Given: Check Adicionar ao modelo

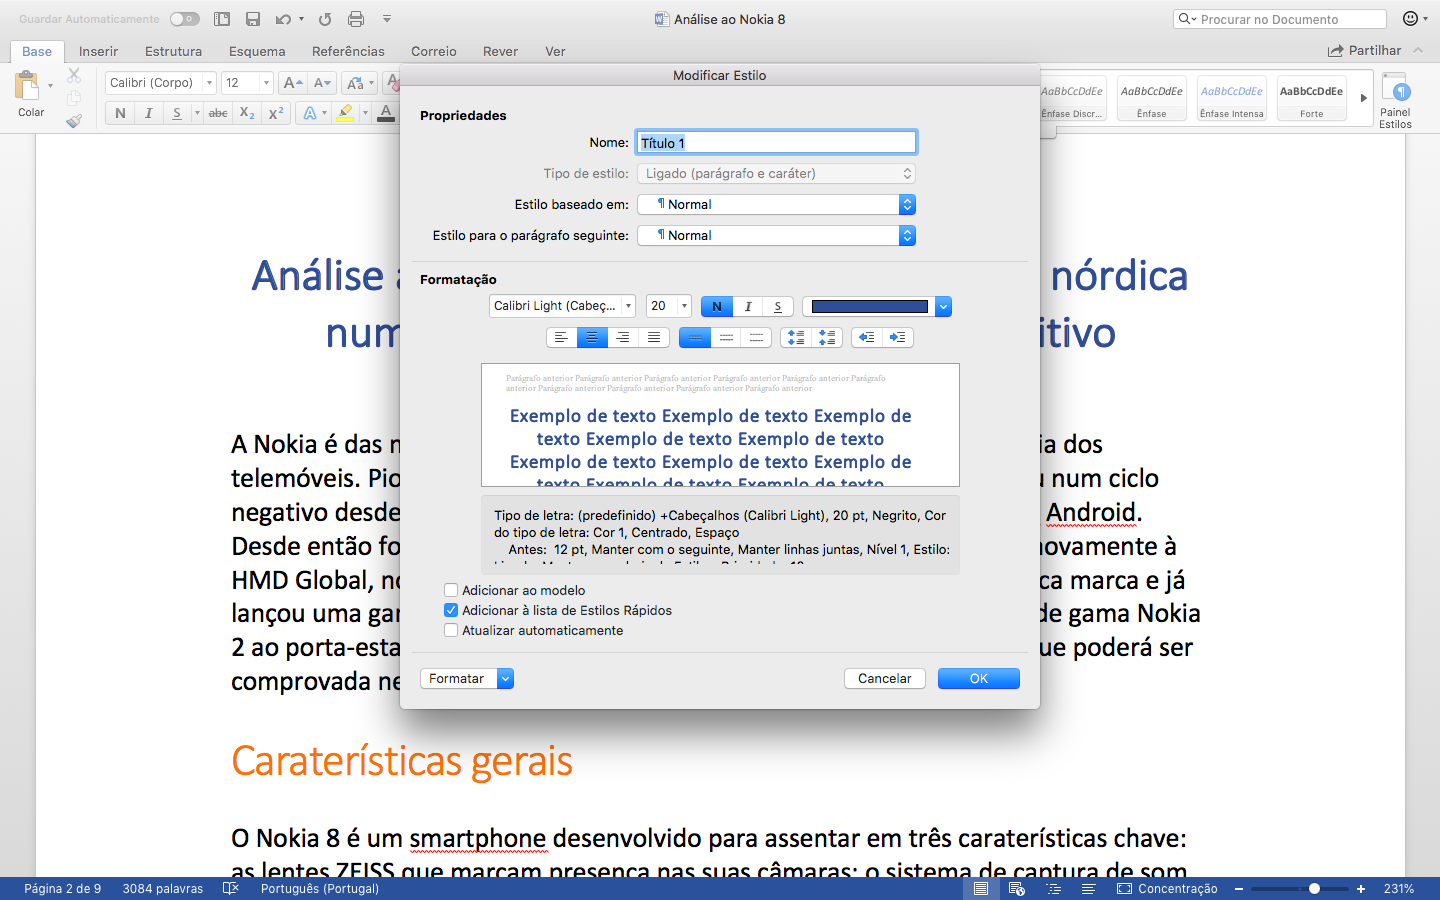Looking at the screenshot, I should [x=451, y=590].
